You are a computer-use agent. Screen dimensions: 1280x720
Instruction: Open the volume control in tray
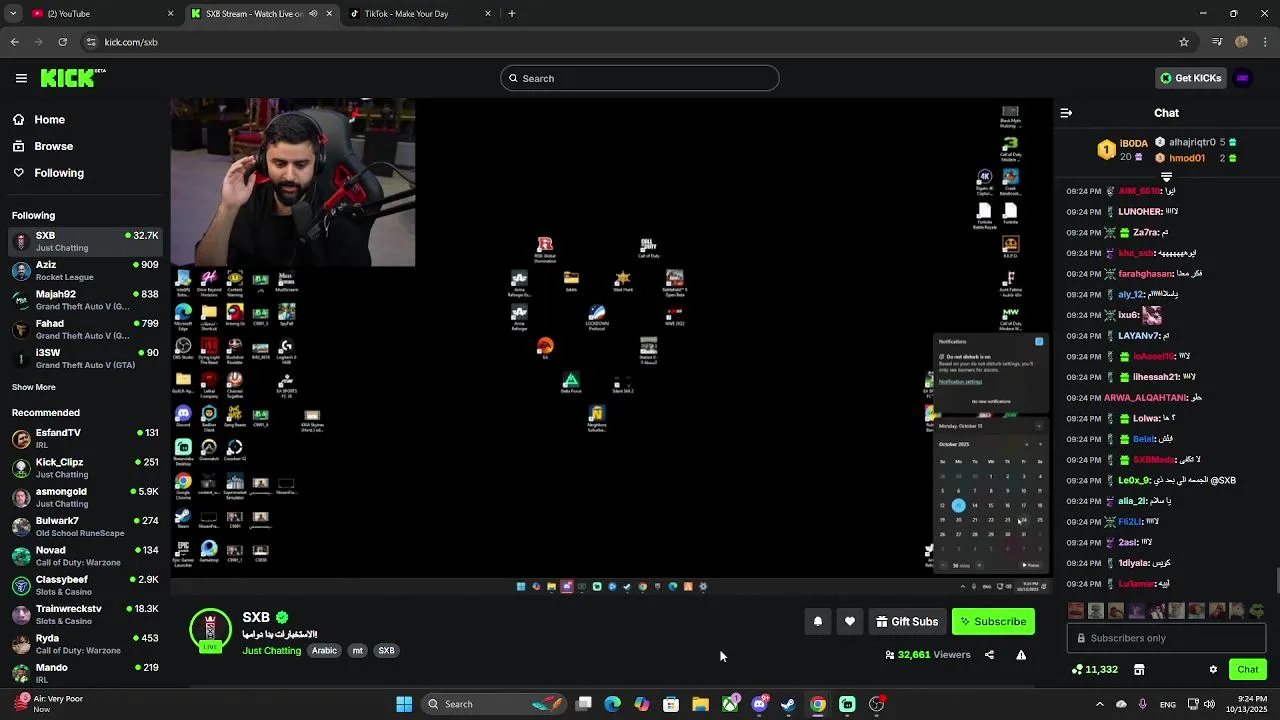coord(1210,704)
